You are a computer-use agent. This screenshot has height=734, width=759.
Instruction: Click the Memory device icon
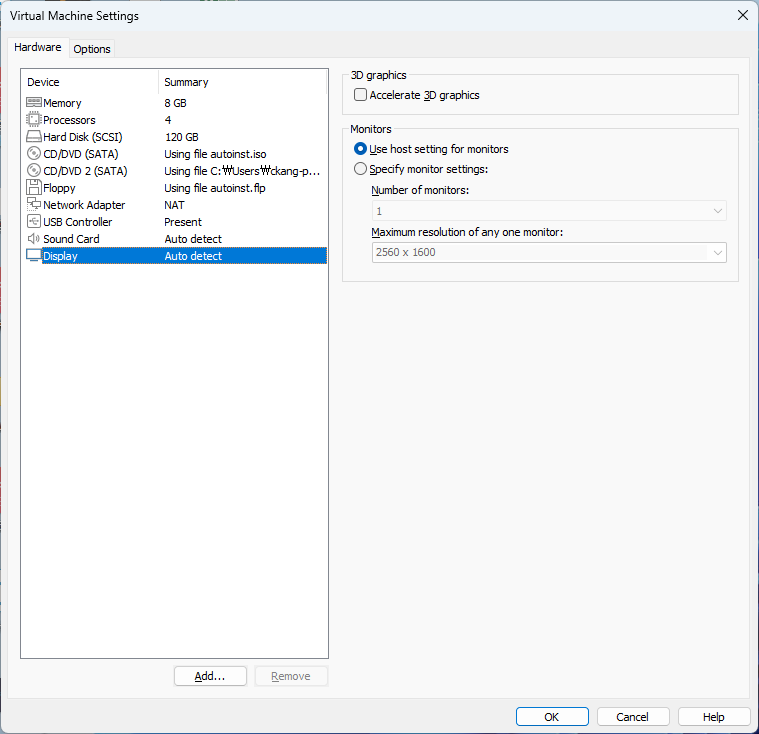pos(33,103)
